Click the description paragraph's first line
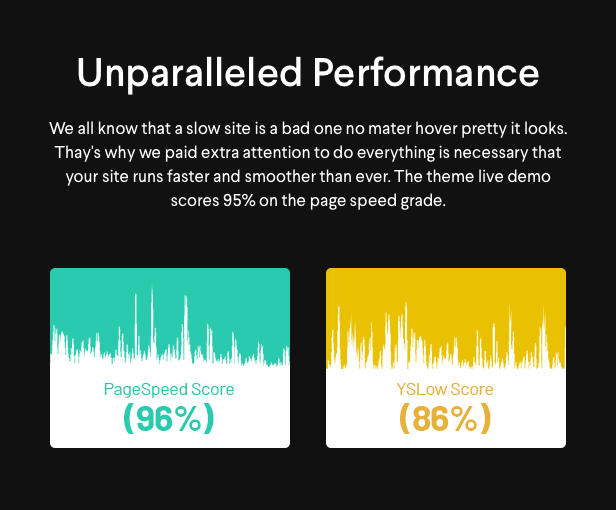The height and width of the screenshot is (510, 616). coord(308,129)
